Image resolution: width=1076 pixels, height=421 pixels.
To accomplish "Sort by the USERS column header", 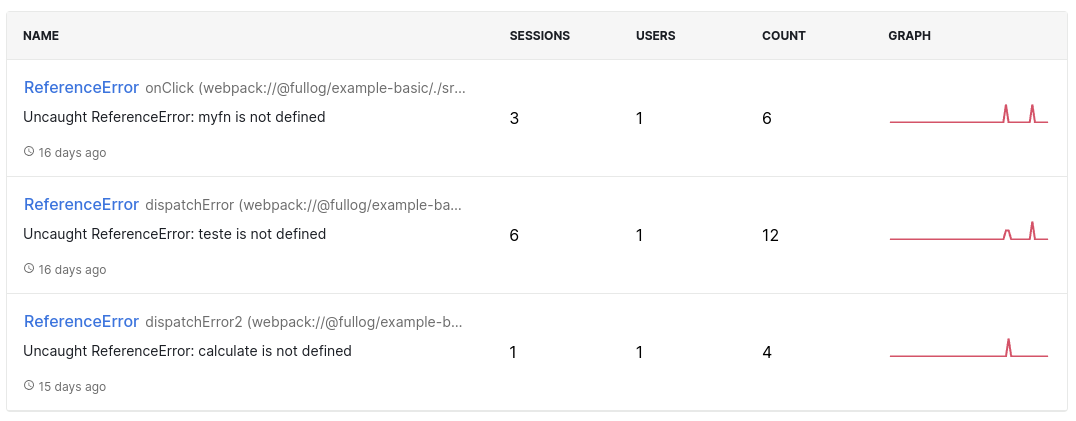I will 655,36.
